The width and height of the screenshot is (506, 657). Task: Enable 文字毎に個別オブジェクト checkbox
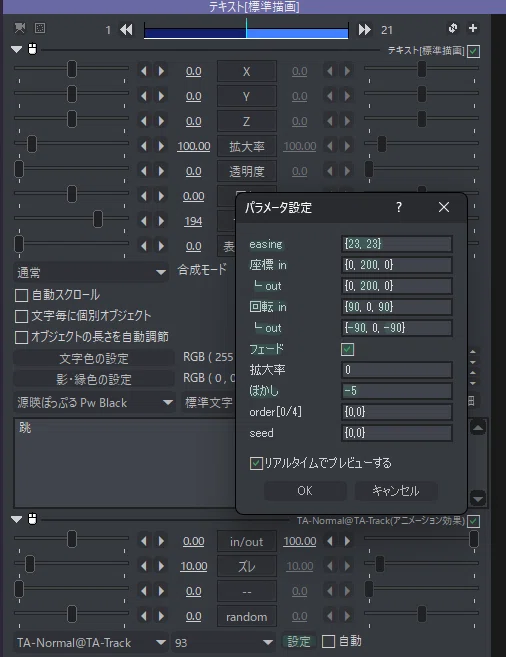(21, 316)
